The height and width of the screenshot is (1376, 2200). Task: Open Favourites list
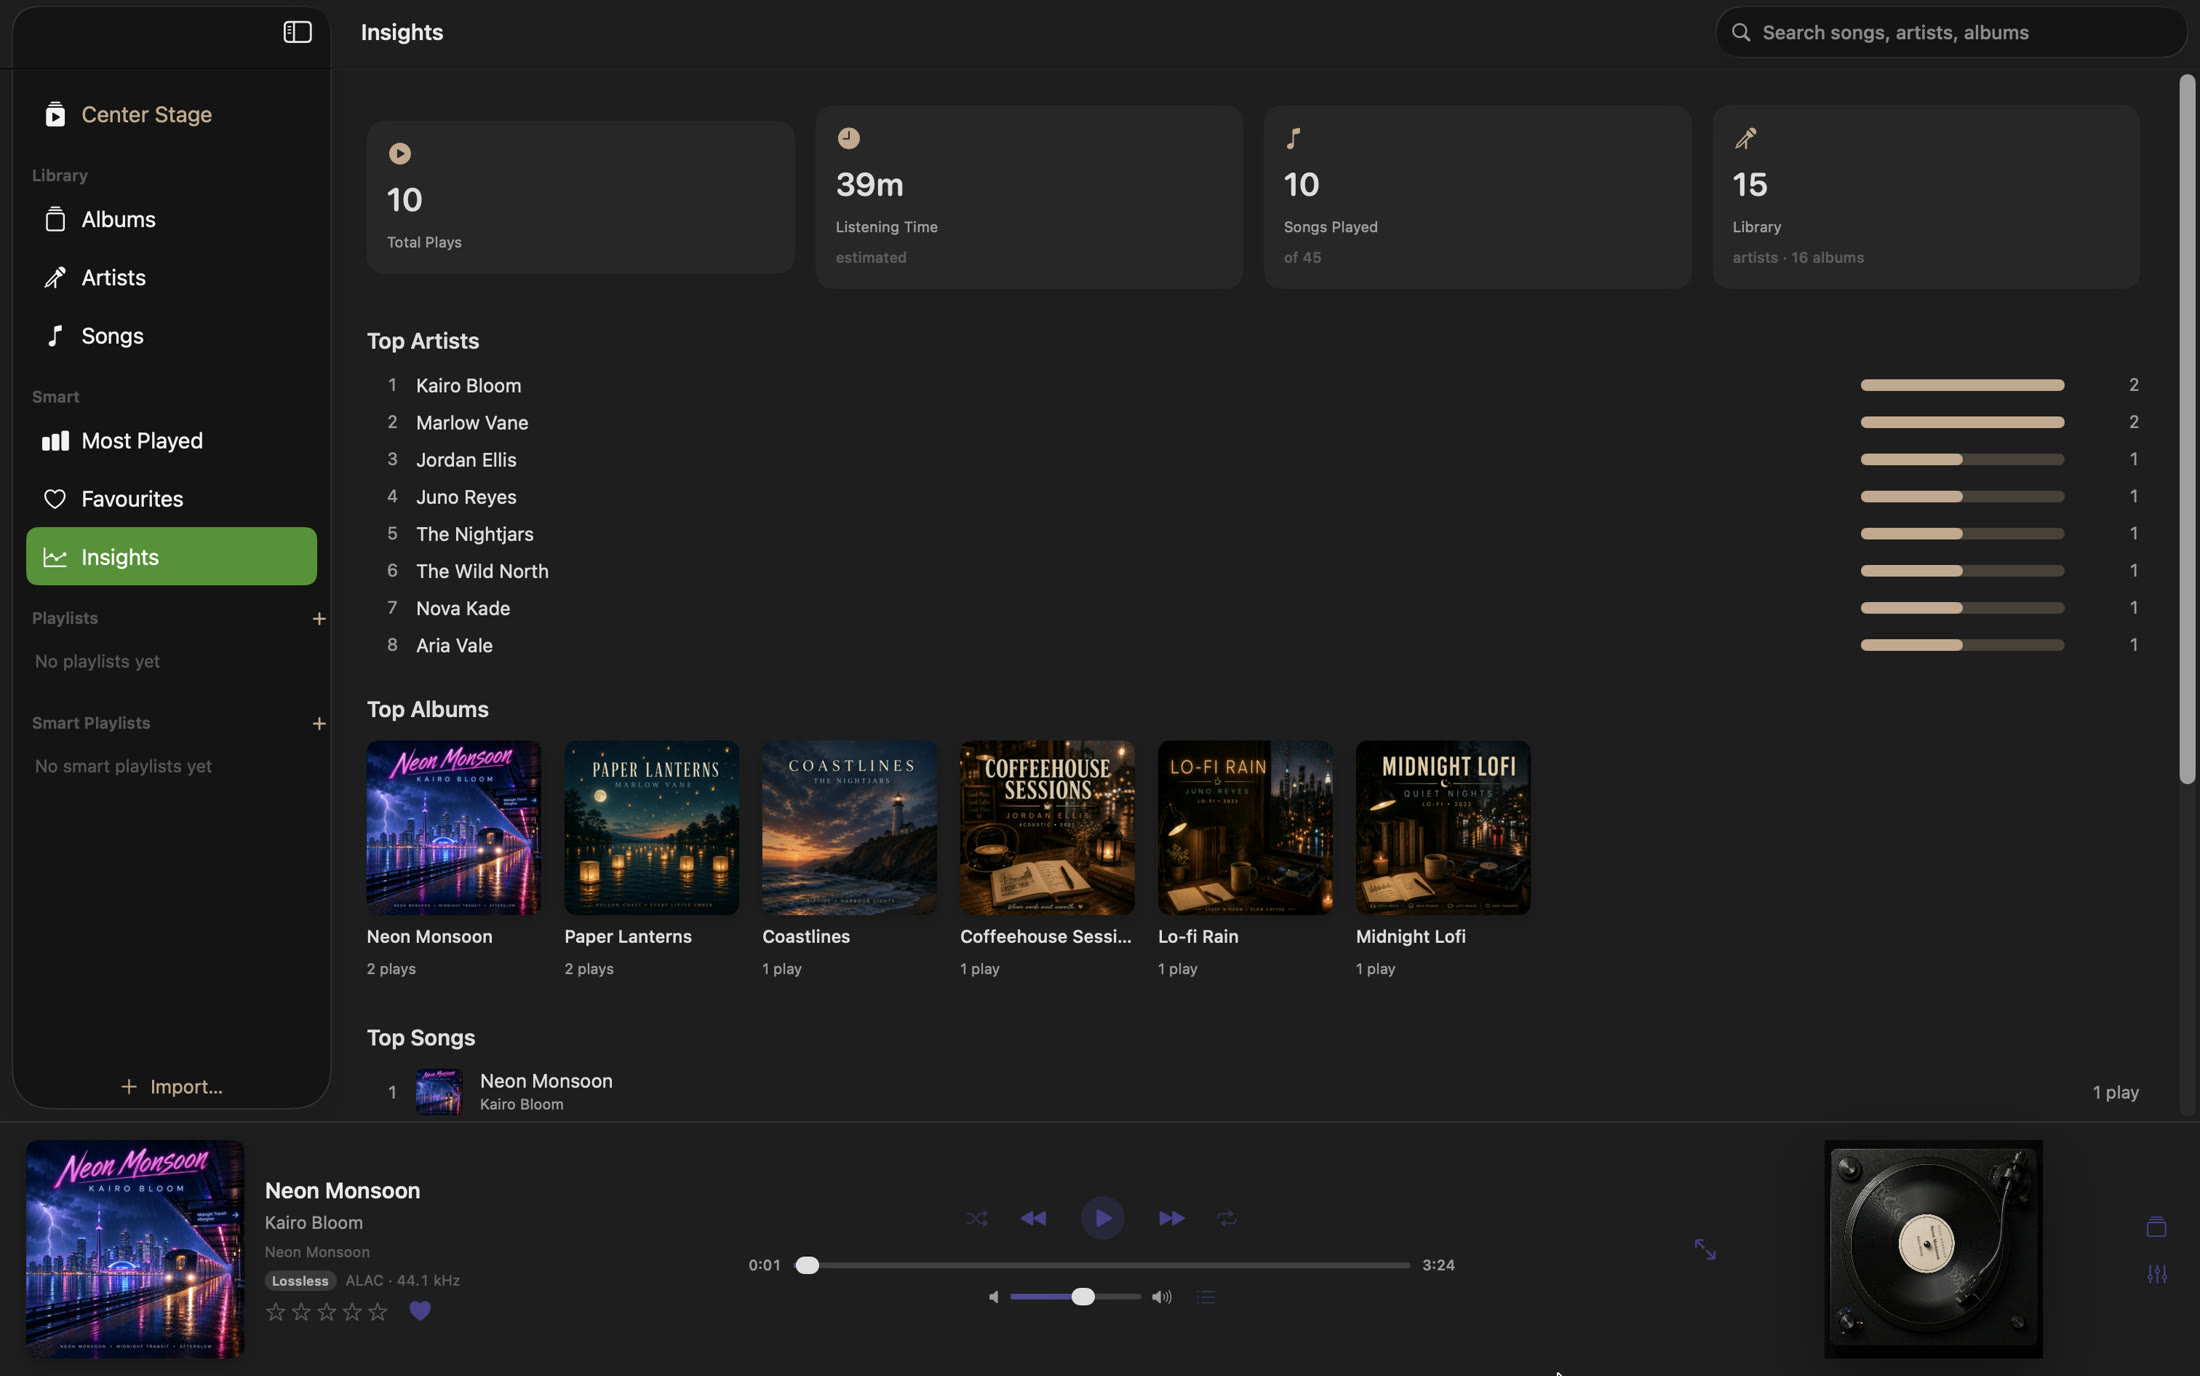tap(171, 499)
